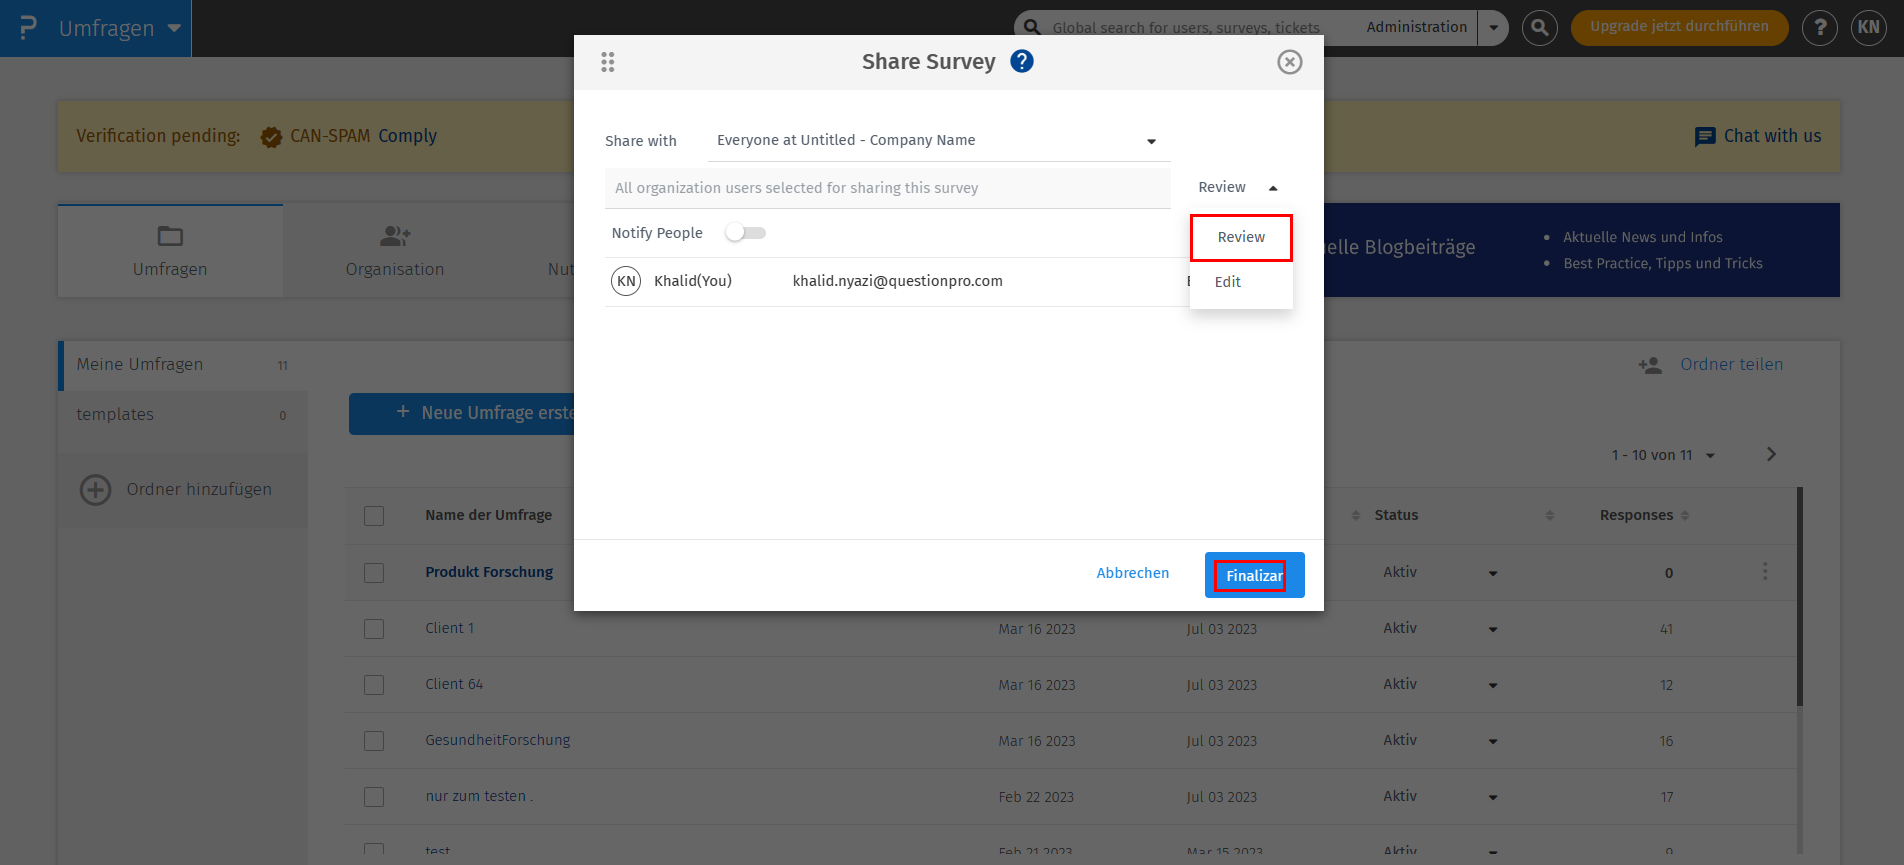Open the Share with dropdown
This screenshot has width=1904, height=865.
(939, 141)
